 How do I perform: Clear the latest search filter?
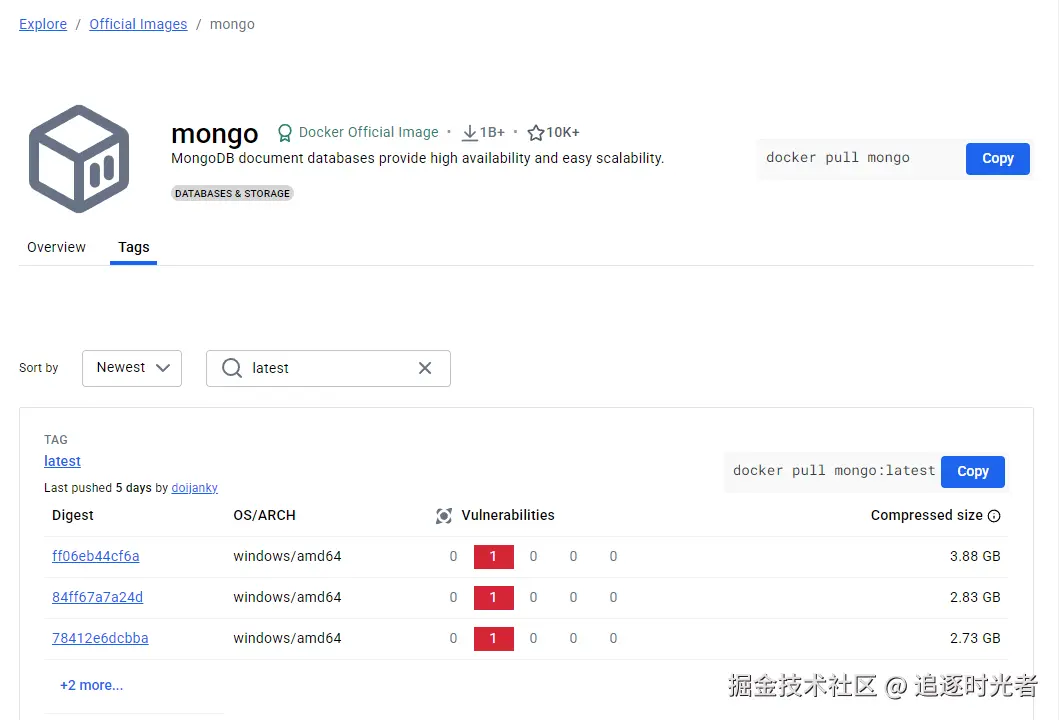coord(425,368)
